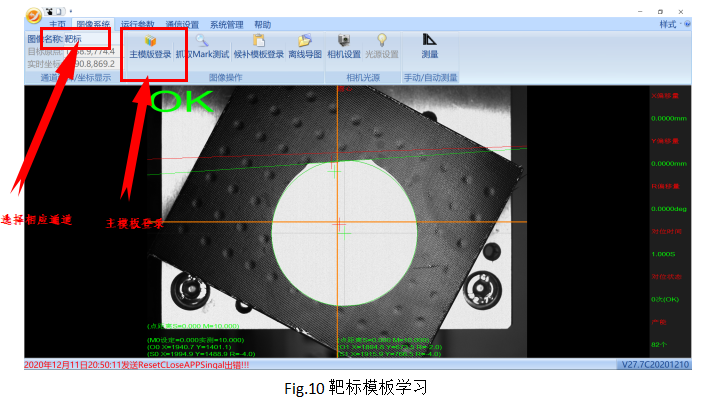
Task: Open the 样式 style dropdown
Action: click(x=670, y=24)
